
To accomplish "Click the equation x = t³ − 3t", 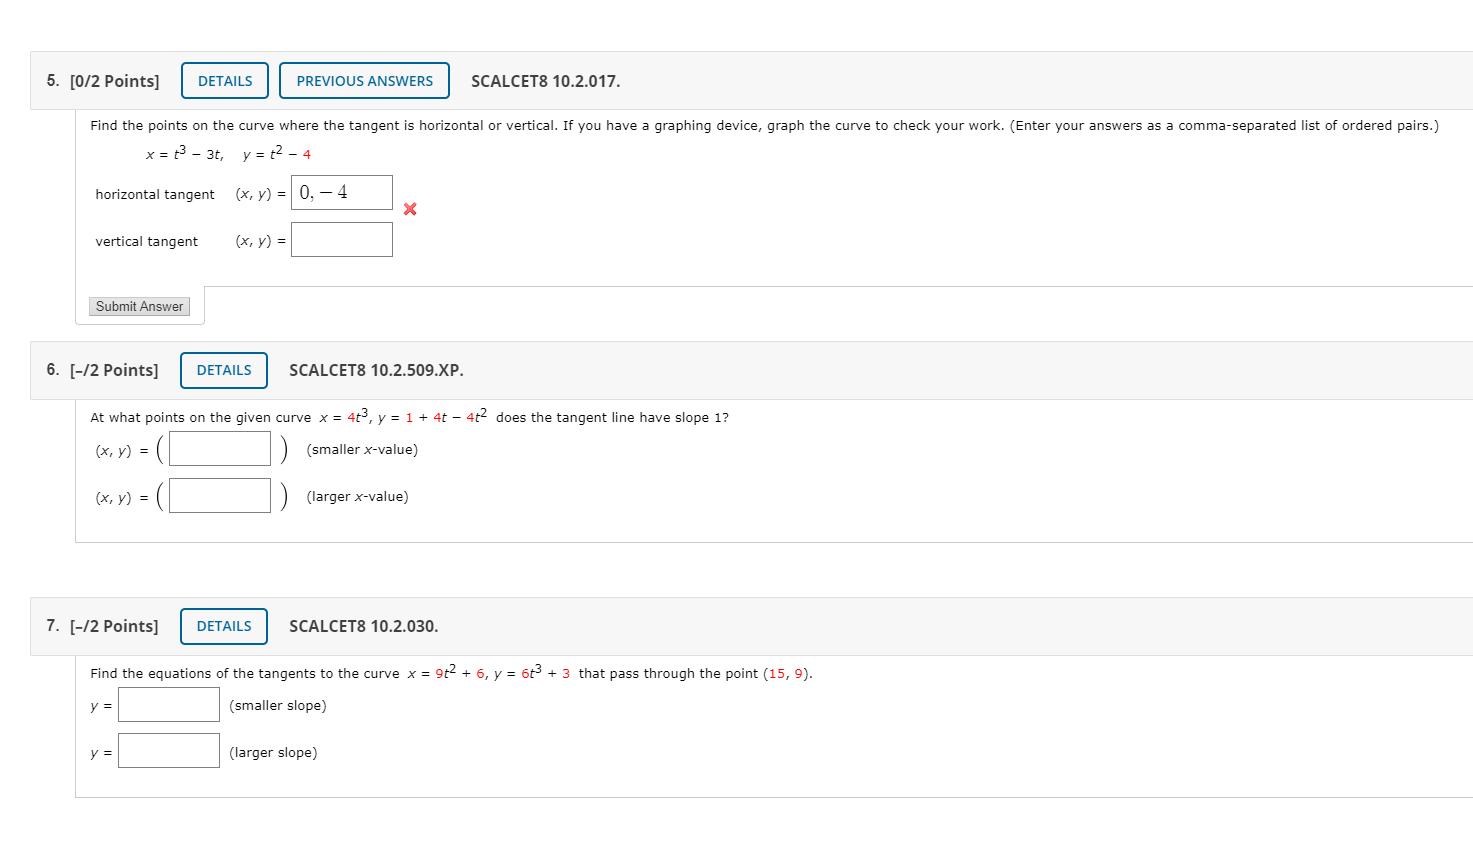I will tap(185, 154).
